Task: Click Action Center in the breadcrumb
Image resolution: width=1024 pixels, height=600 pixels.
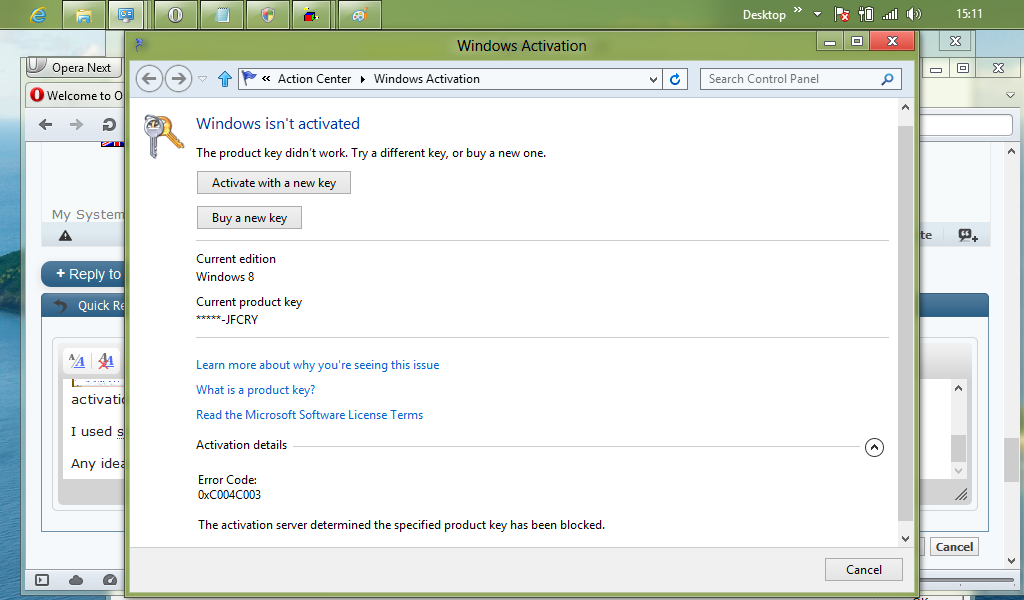Action: pyautogui.click(x=314, y=79)
